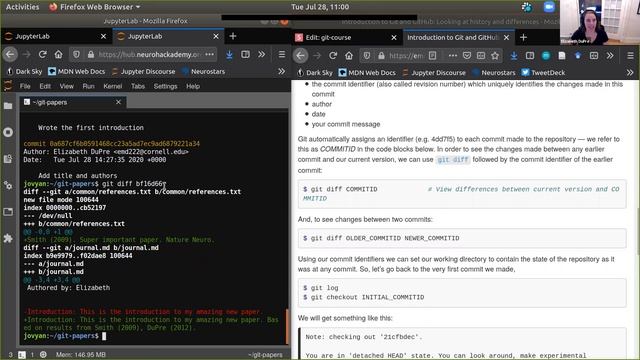Click the JupyterLab logo beside File menu
Screen dimensions: 640x360
8,86
